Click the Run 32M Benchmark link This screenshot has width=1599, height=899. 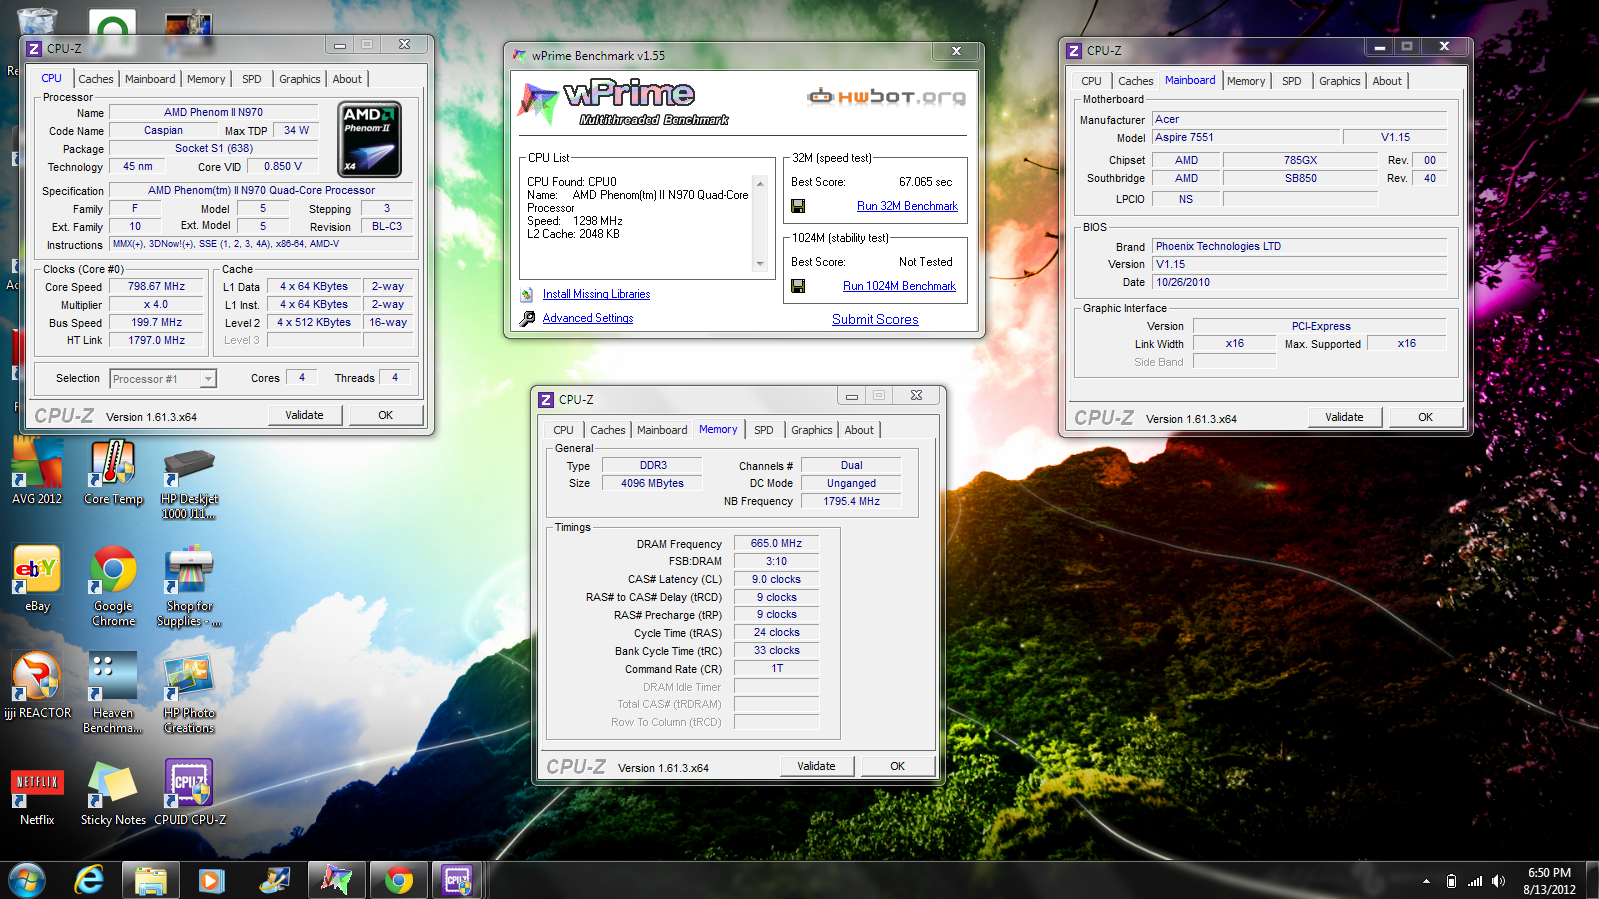point(907,206)
